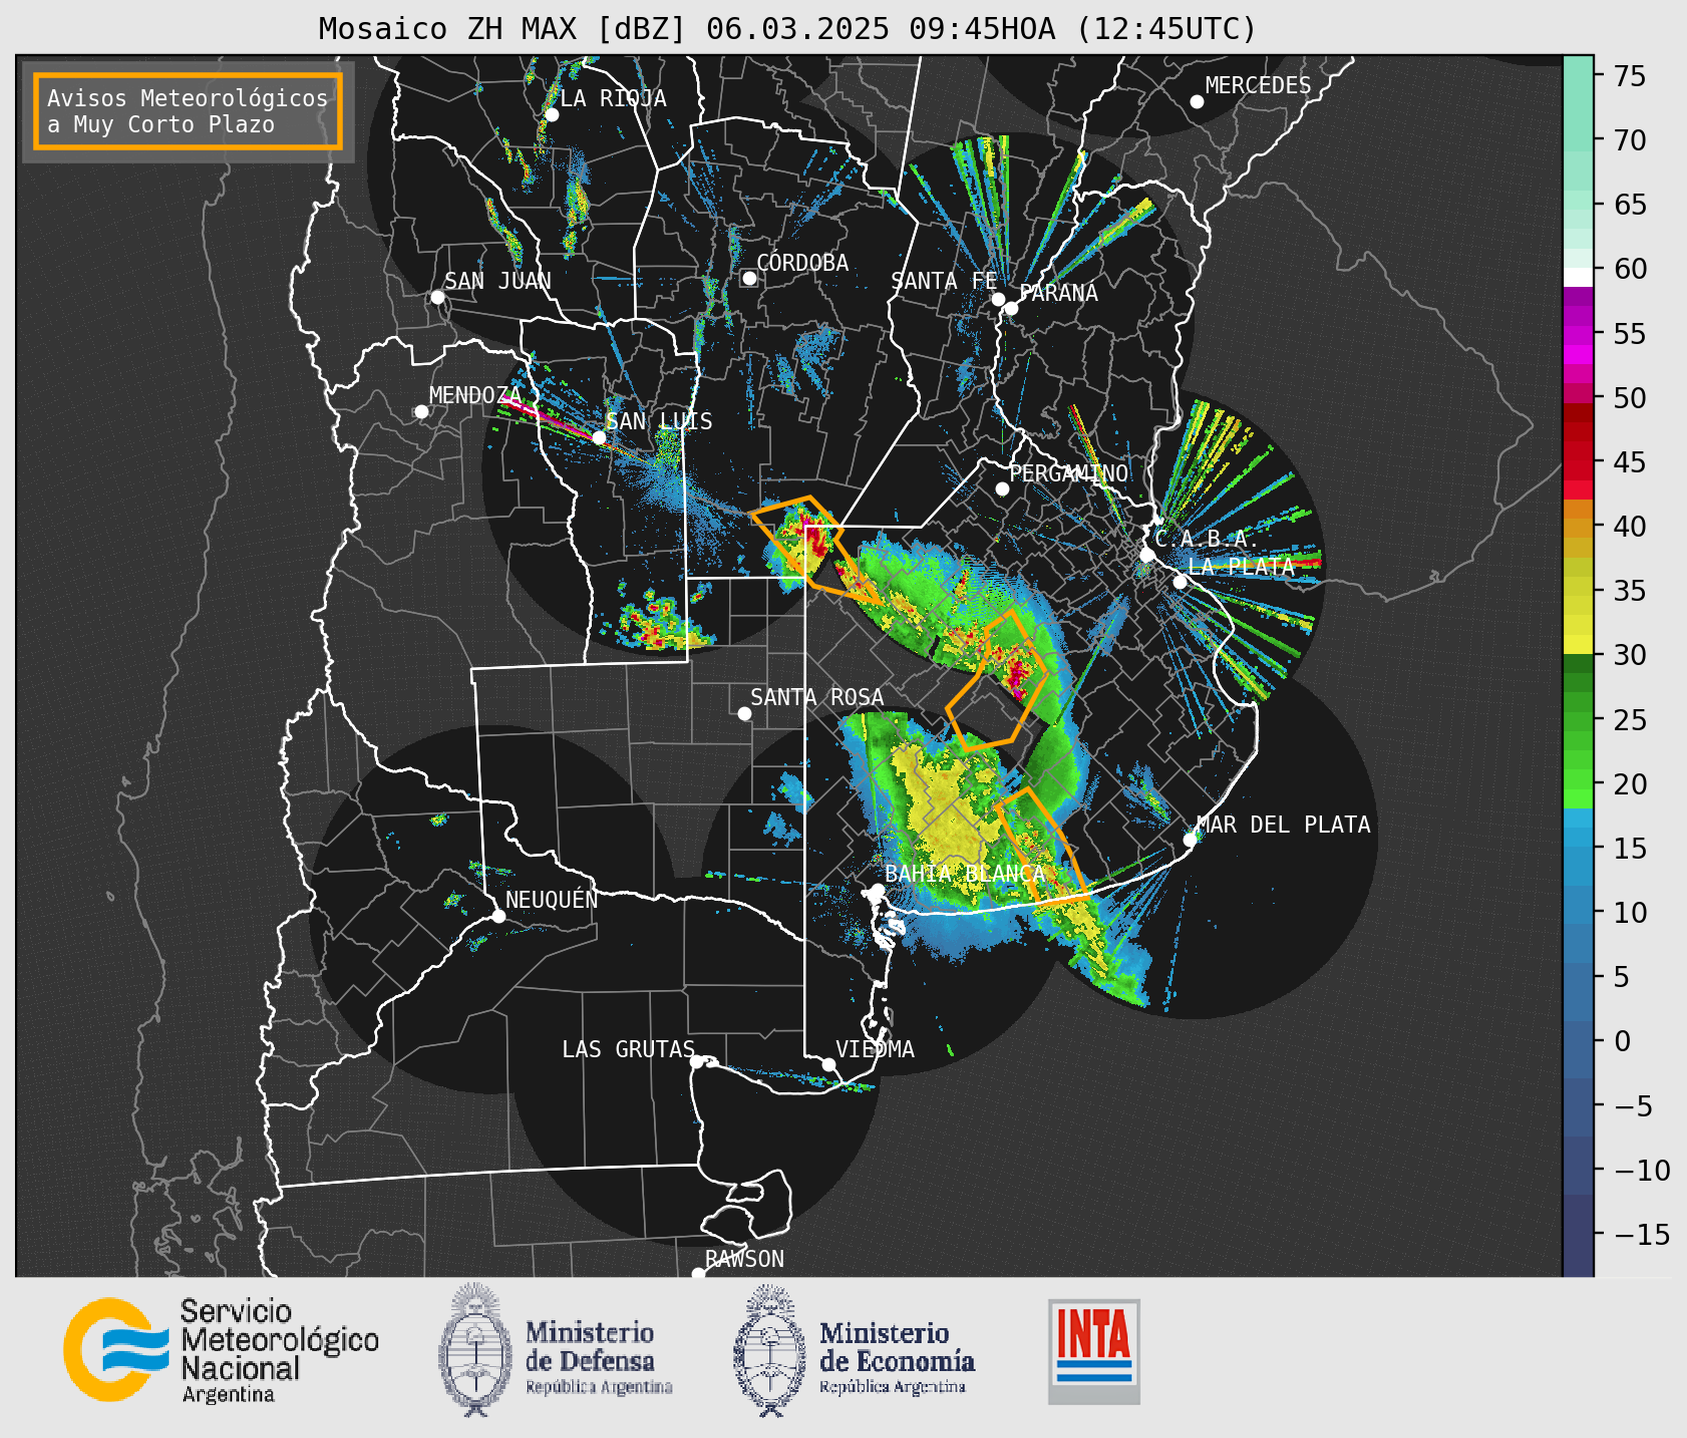Click the orange warning polygon east of Santa Rosa
The width and height of the screenshot is (1687, 1438).
997,680
